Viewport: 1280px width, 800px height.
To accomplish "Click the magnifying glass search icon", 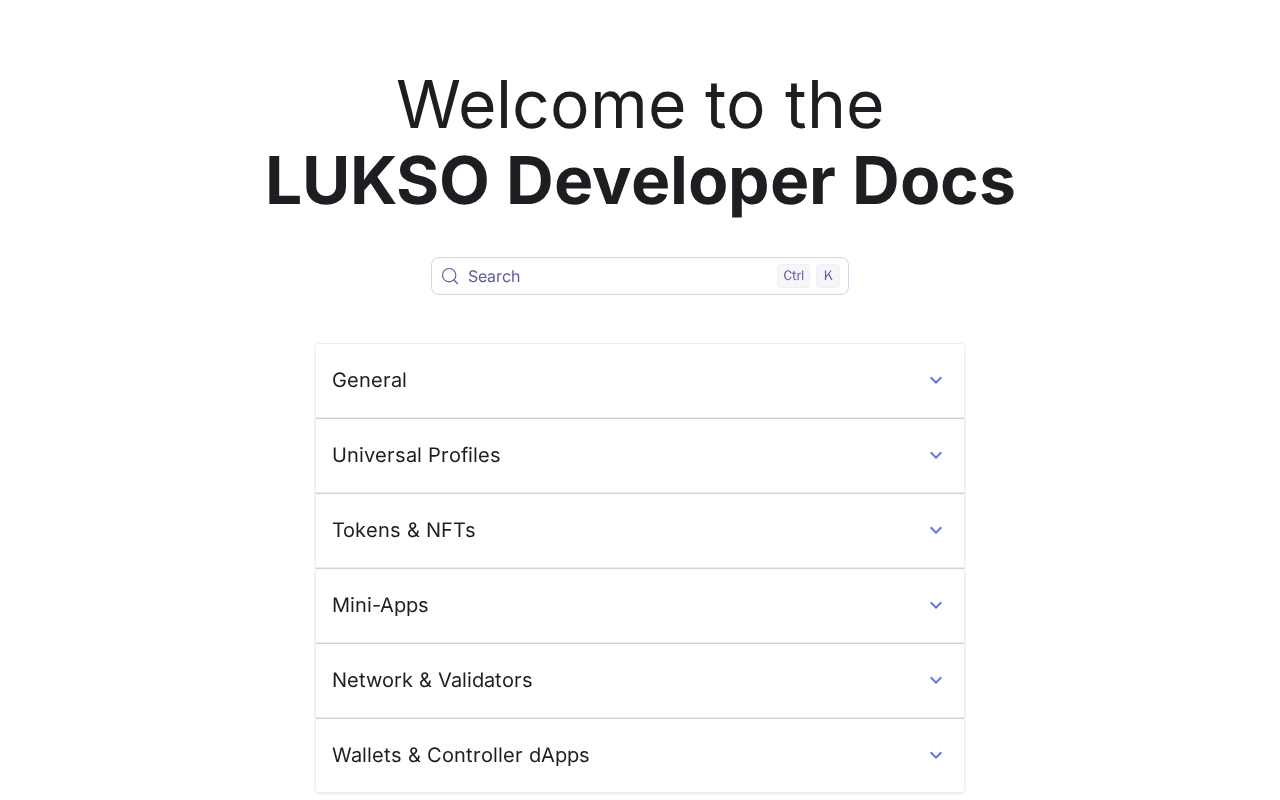I will click(x=450, y=276).
